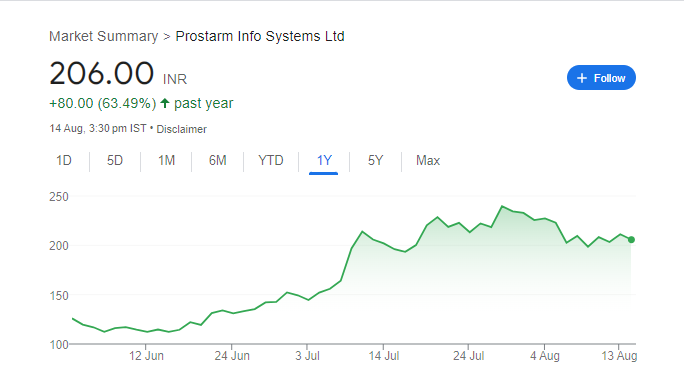This screenshot has width=684, height=381.
Task: Click the 3 Jul axis label
Action: point(307,356)
